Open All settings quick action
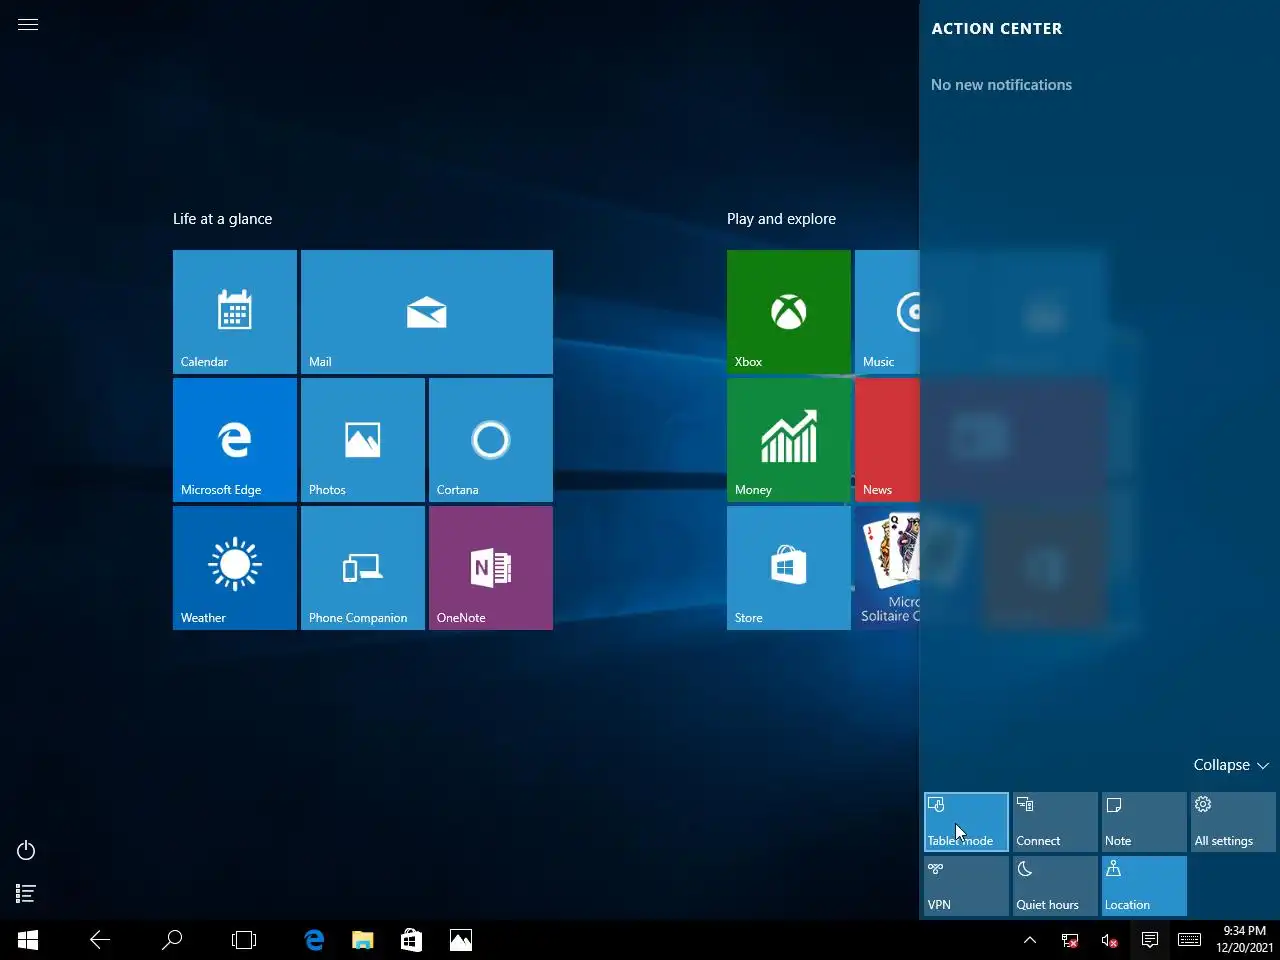This screenshot has width=1280, height=960. click(1233, 822)
